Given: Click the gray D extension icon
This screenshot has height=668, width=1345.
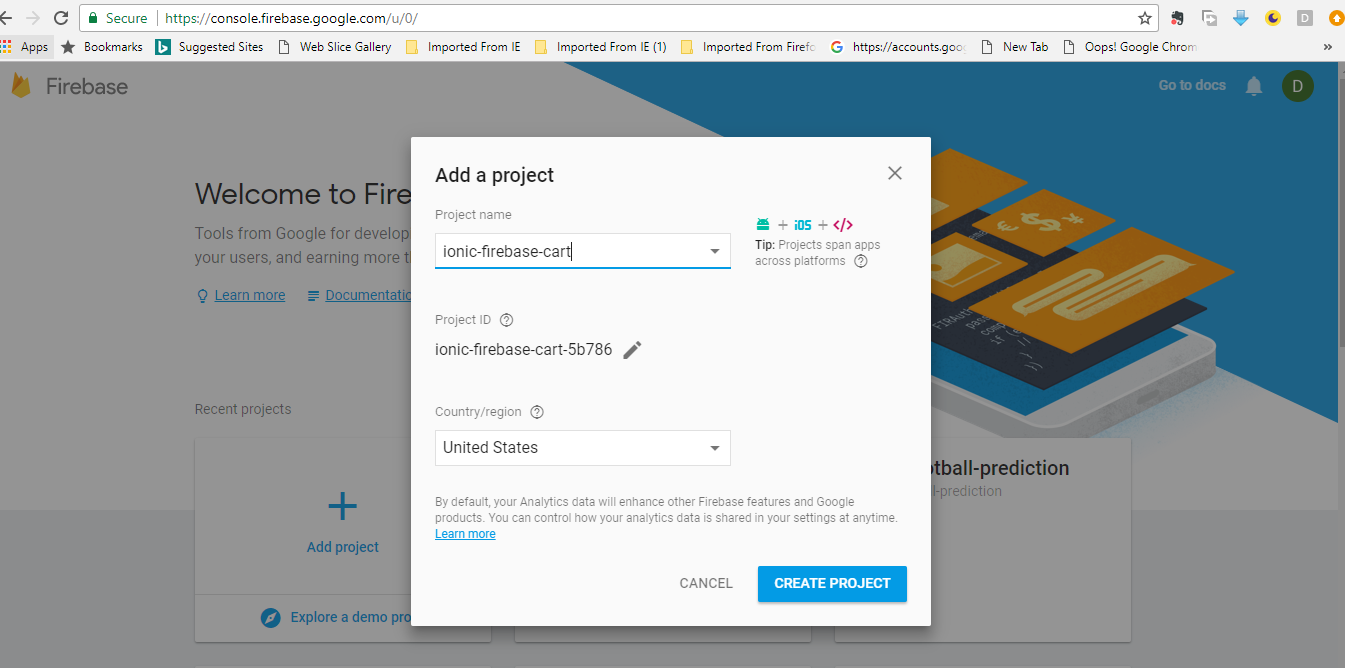Looking at the screenshot, I should pyautogui.click(x=1305, y=18).
